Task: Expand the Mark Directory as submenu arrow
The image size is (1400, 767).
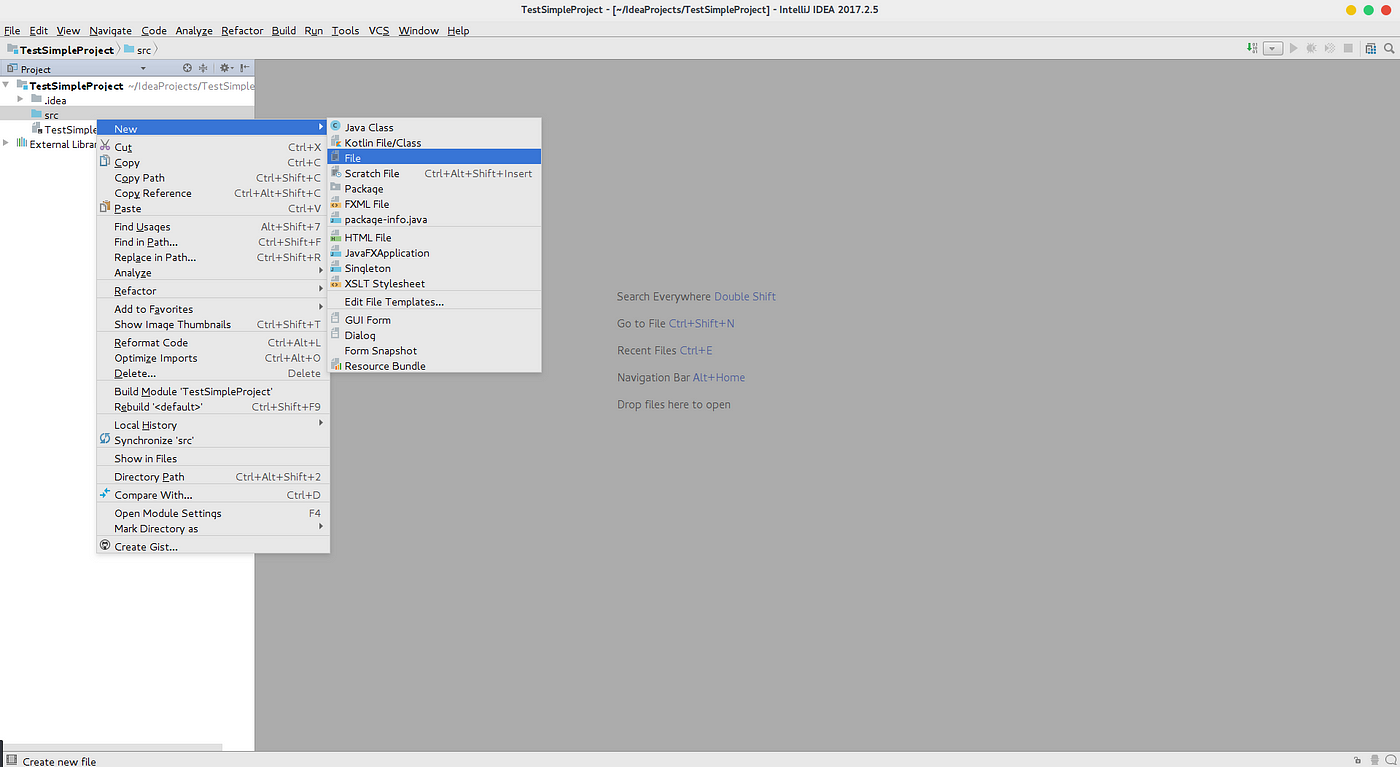Action: click(x=321, y=527)
